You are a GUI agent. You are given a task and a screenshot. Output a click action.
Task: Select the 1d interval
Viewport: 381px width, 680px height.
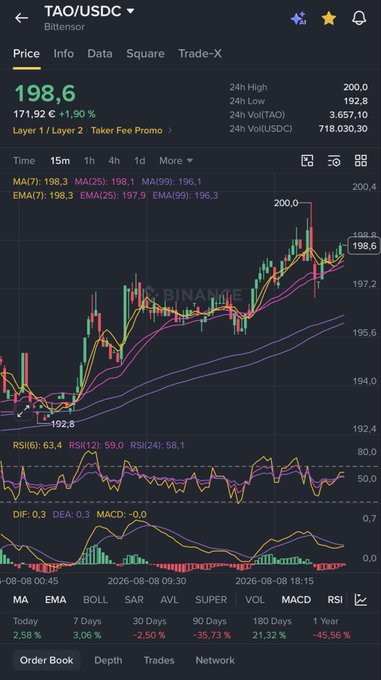pyautogui.click(x=140, y=160)
